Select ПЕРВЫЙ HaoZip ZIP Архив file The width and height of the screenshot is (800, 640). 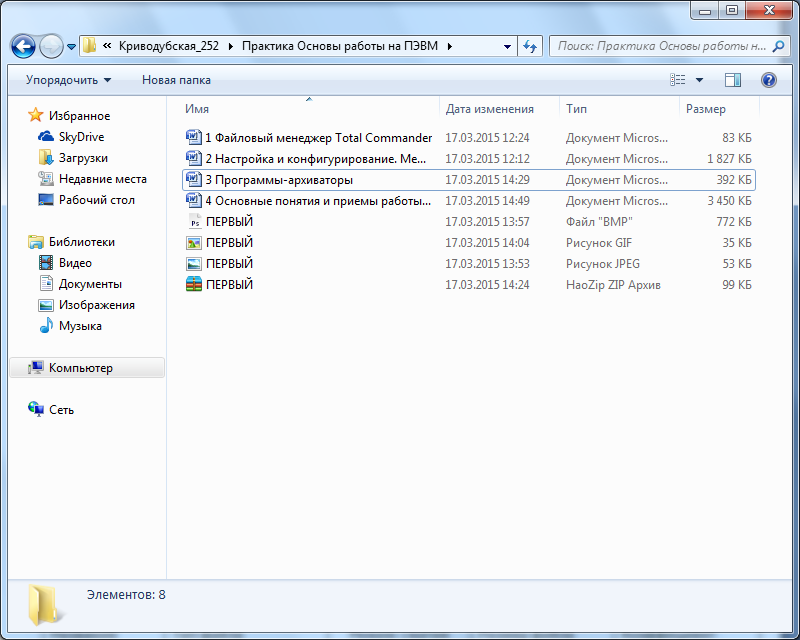pyautogui.click(x=229, y=284)
